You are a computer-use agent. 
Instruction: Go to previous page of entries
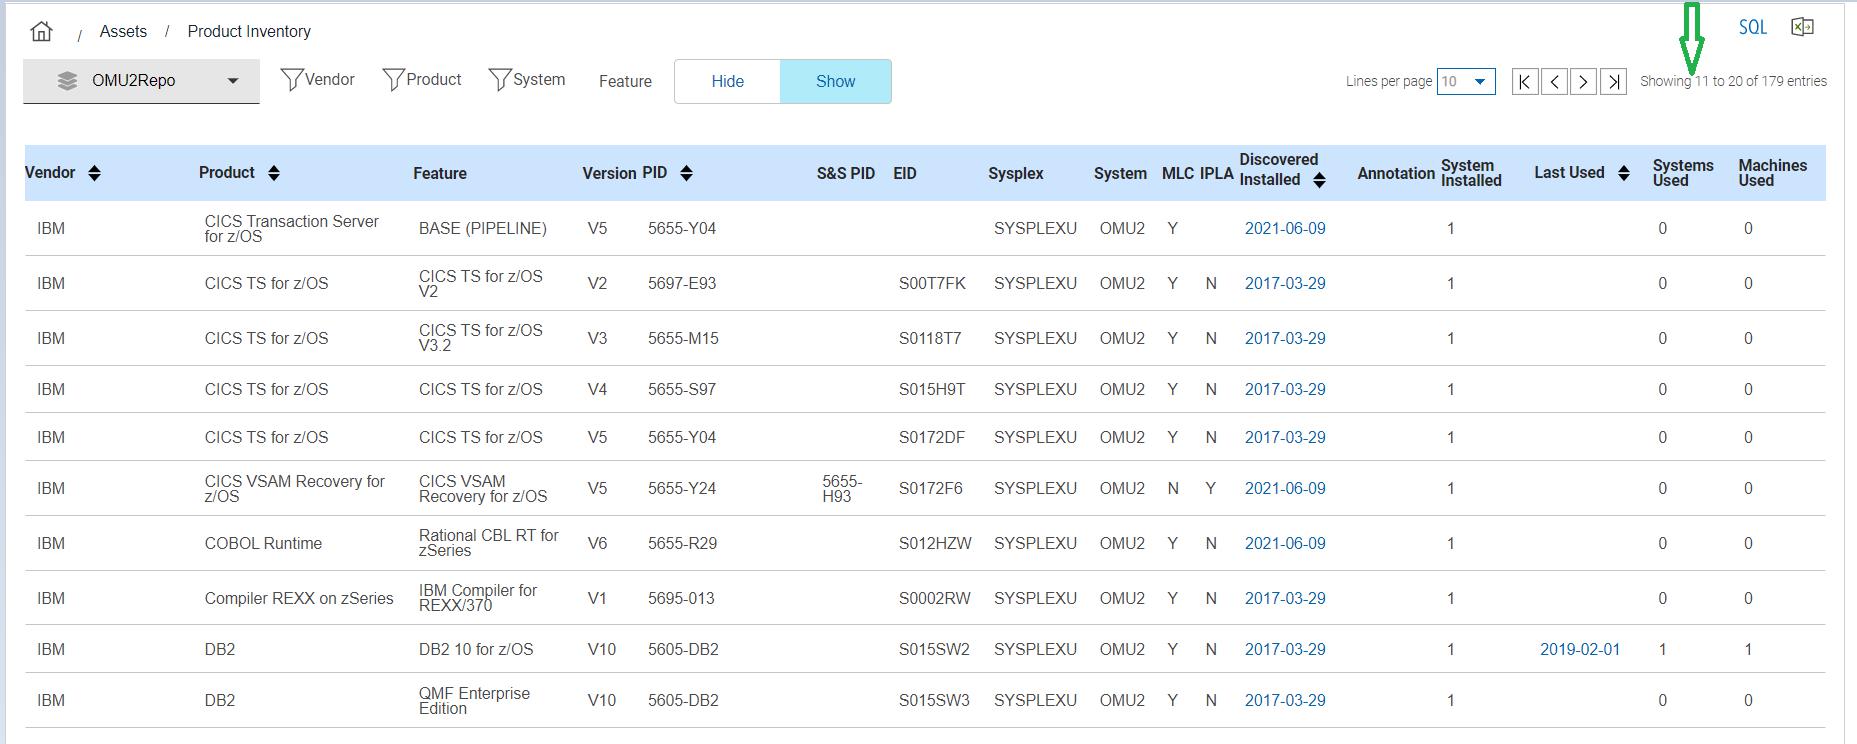tap(1554, 81)
